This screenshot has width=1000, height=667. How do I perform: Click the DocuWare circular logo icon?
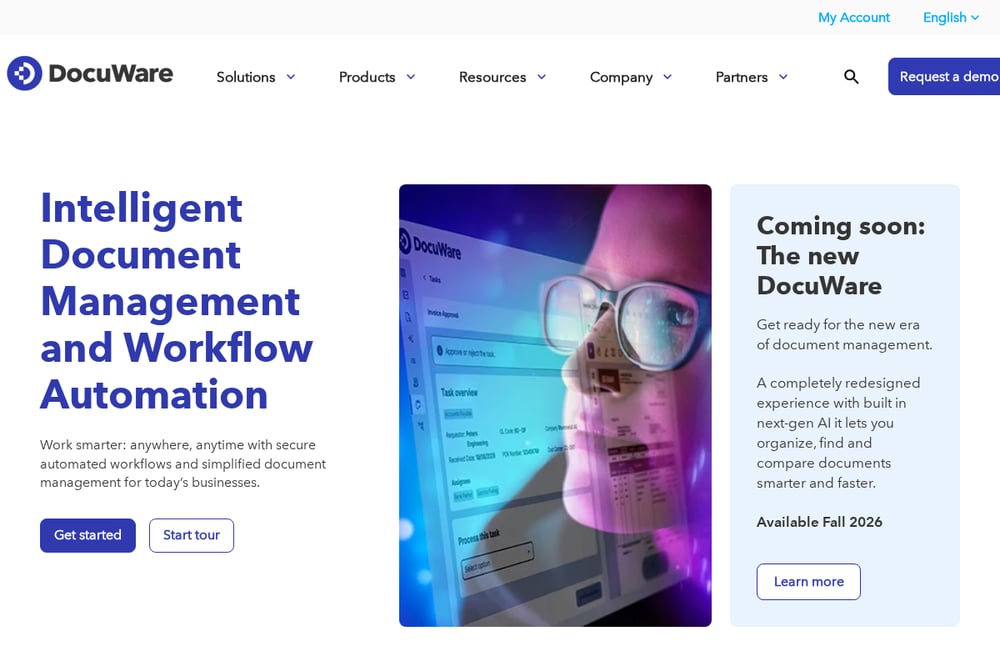tap(24, 73)
